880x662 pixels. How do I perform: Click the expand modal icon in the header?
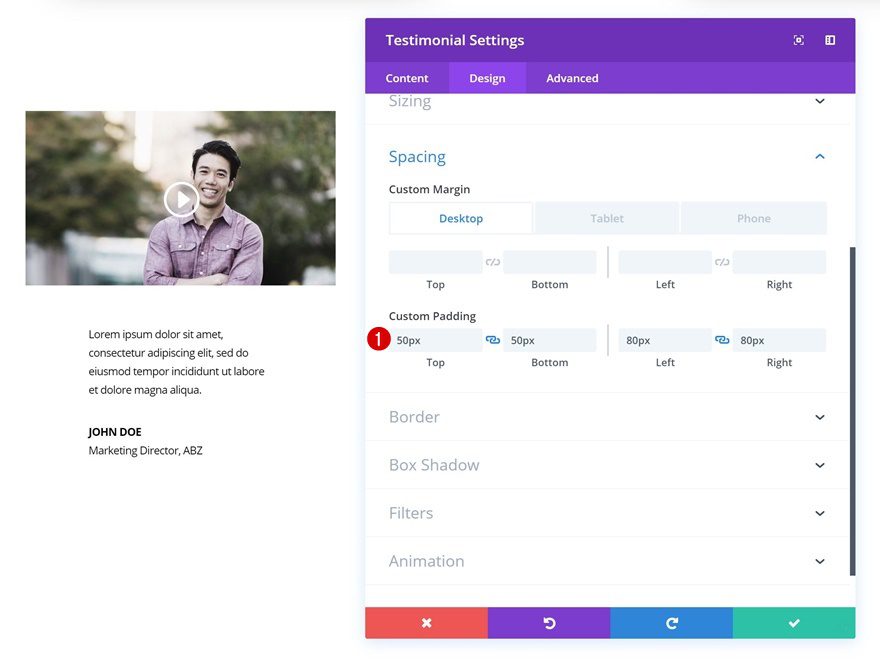798,39
